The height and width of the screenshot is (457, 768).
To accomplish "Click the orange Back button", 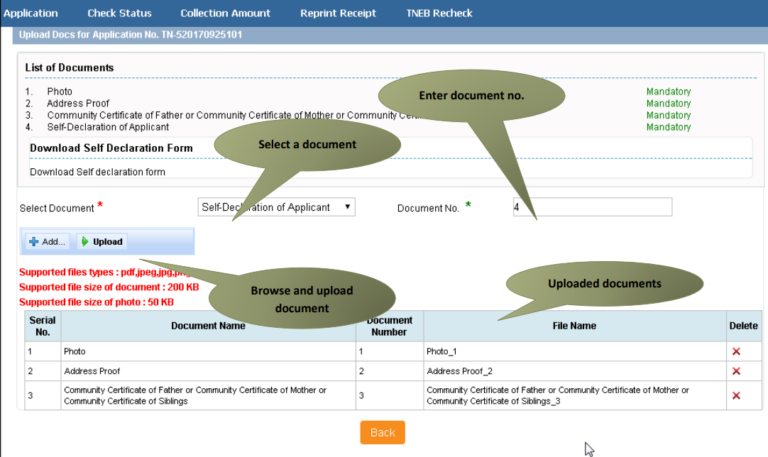I will [x=382, y=432].
